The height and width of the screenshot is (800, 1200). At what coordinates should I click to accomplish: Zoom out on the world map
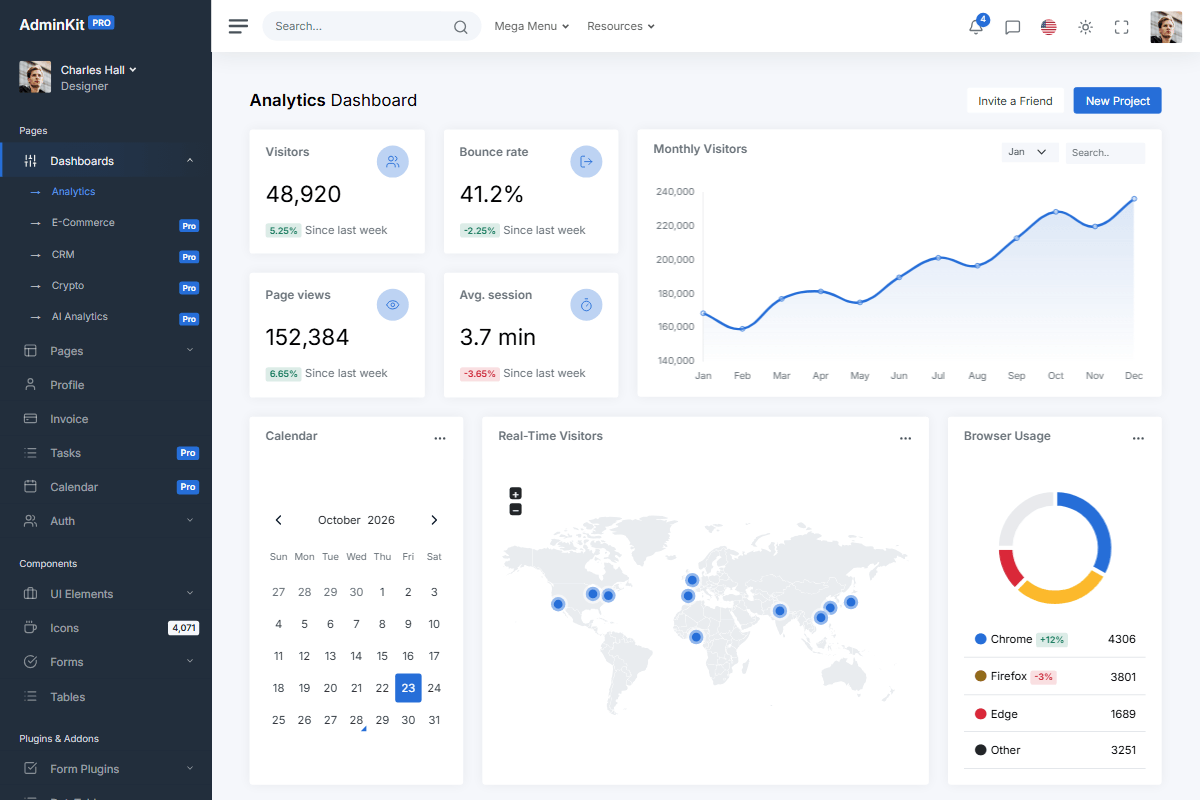516,509
